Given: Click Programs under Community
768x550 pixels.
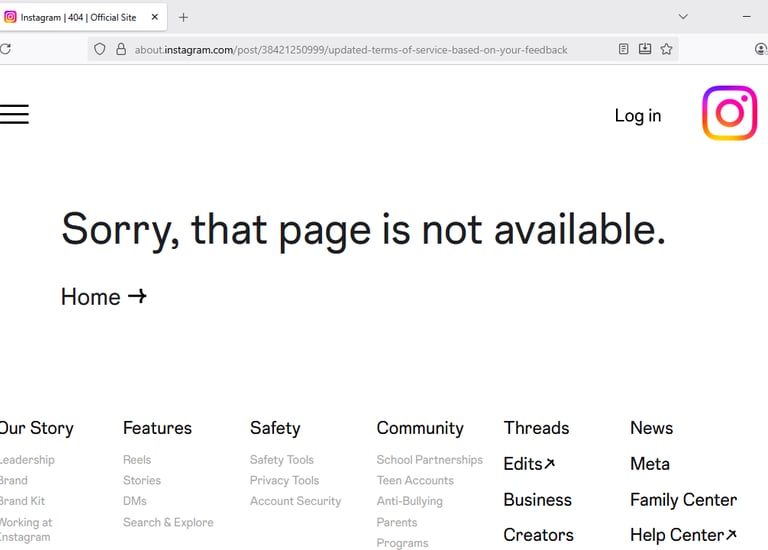Looking at the screenshot, I should (x=402, y=543).
